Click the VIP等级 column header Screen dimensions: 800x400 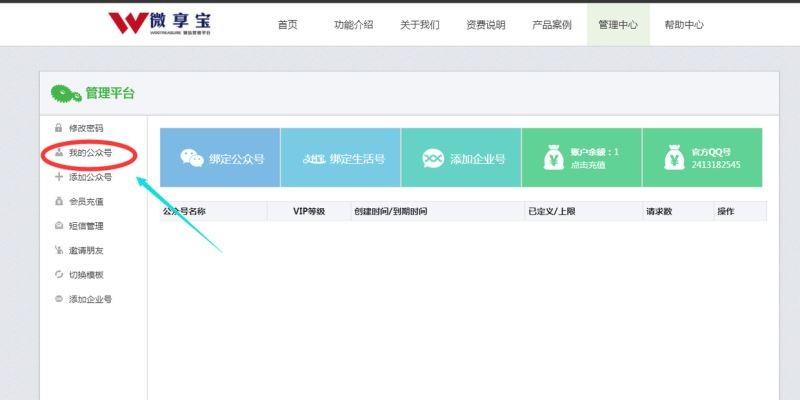click(309, 211)
